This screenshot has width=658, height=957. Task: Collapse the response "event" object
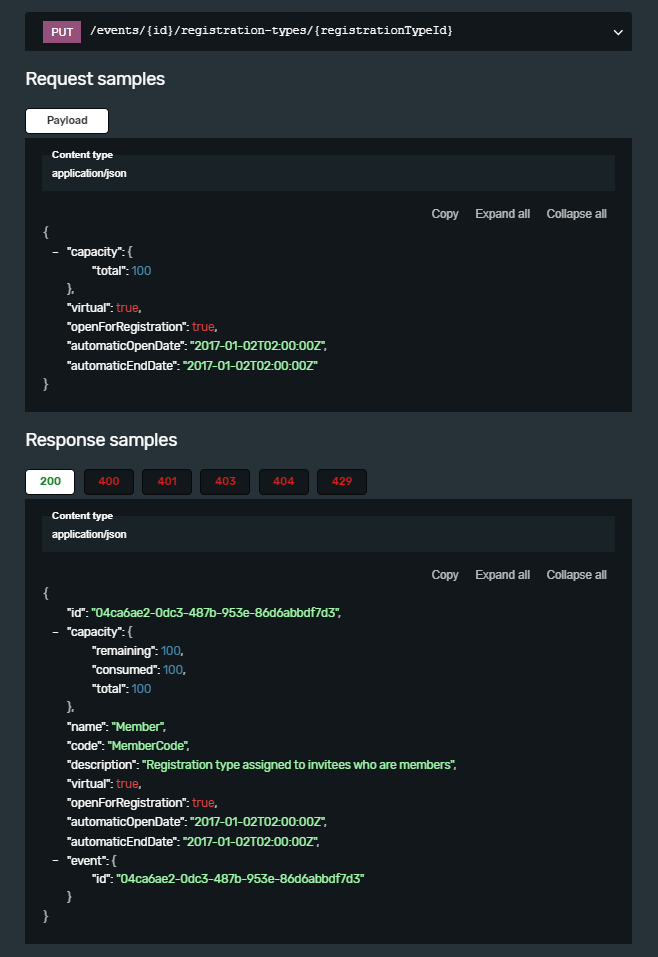tap(56, 860)
